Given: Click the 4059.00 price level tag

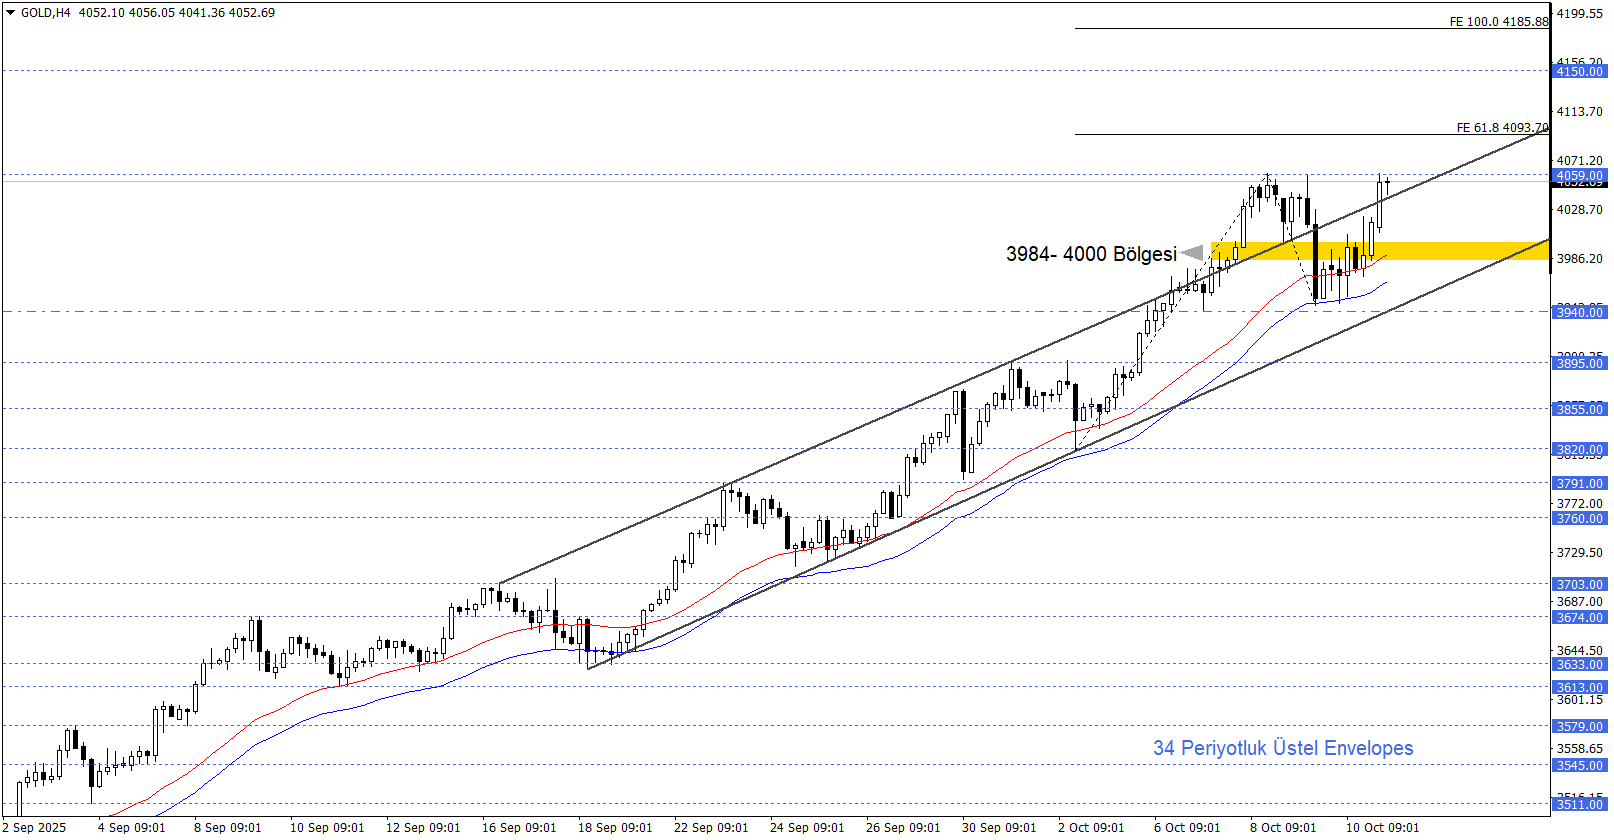Looking at the screenshot, I should [1579, 176].
